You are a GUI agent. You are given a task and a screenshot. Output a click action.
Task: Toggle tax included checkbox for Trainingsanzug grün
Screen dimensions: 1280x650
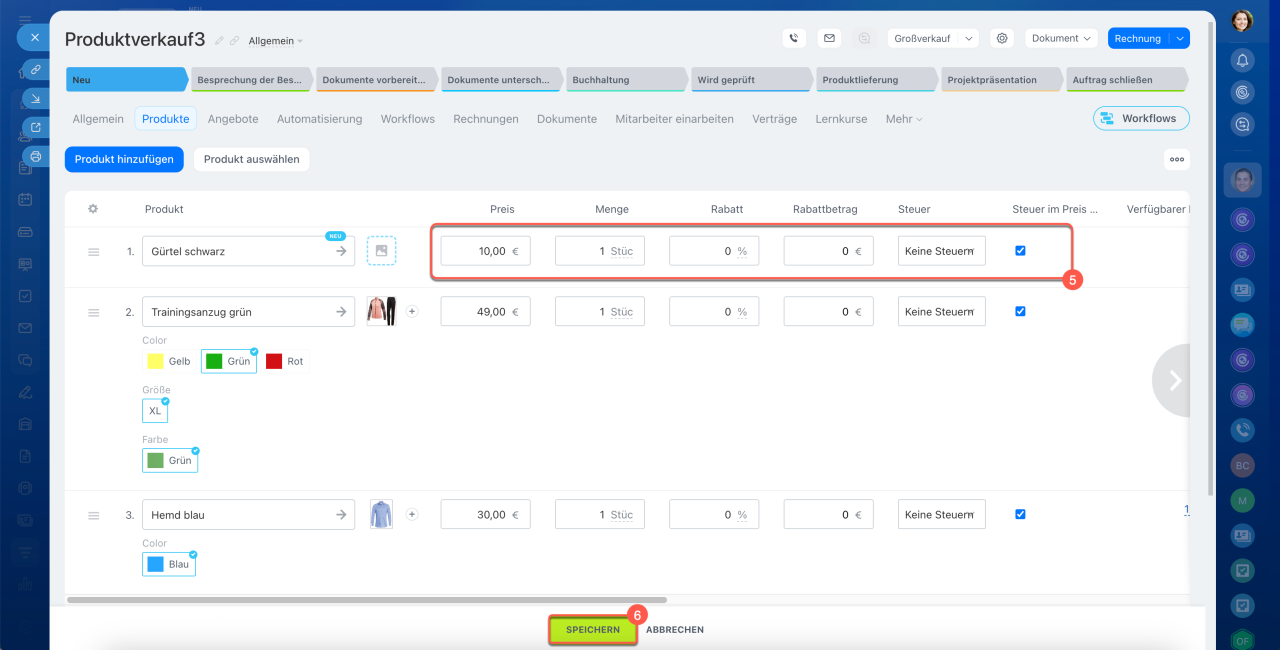point(1020,311)
